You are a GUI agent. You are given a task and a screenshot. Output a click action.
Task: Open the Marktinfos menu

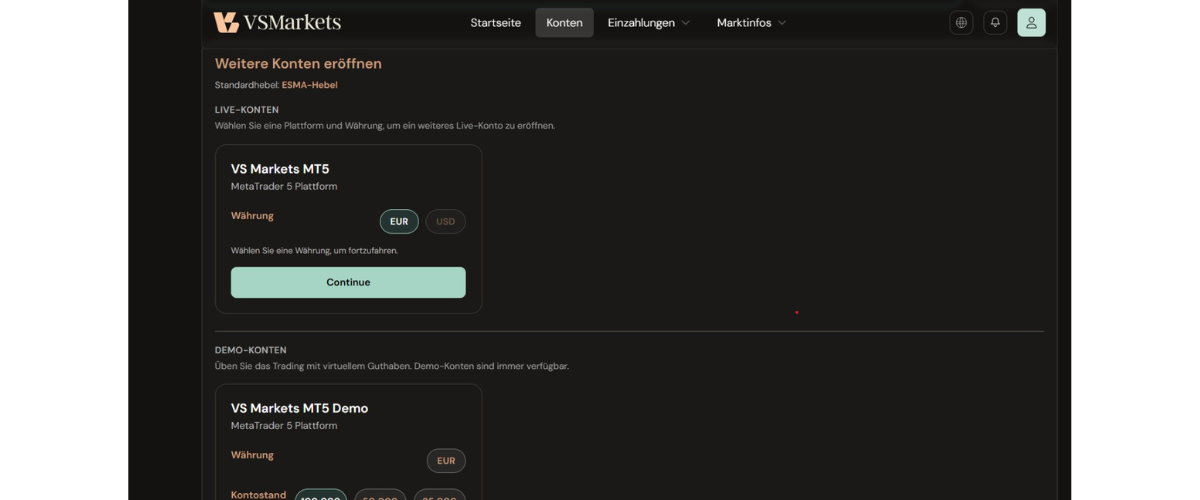coord(751,23)
